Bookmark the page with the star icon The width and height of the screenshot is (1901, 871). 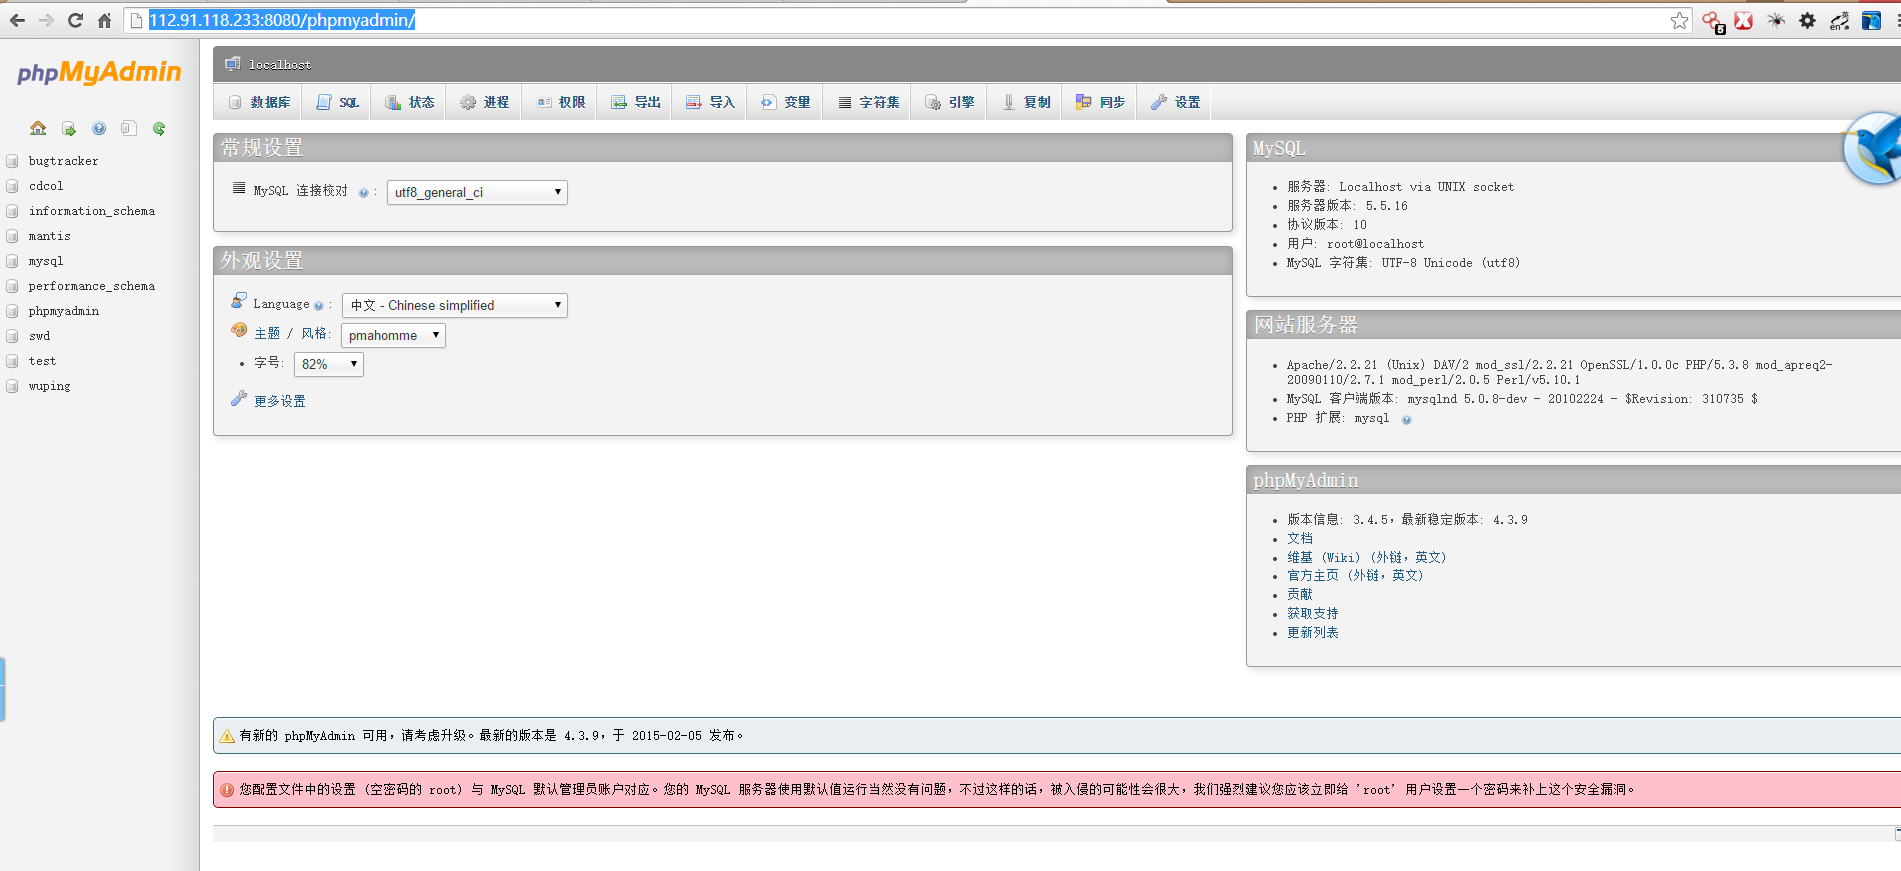[x=1680, y=20]
